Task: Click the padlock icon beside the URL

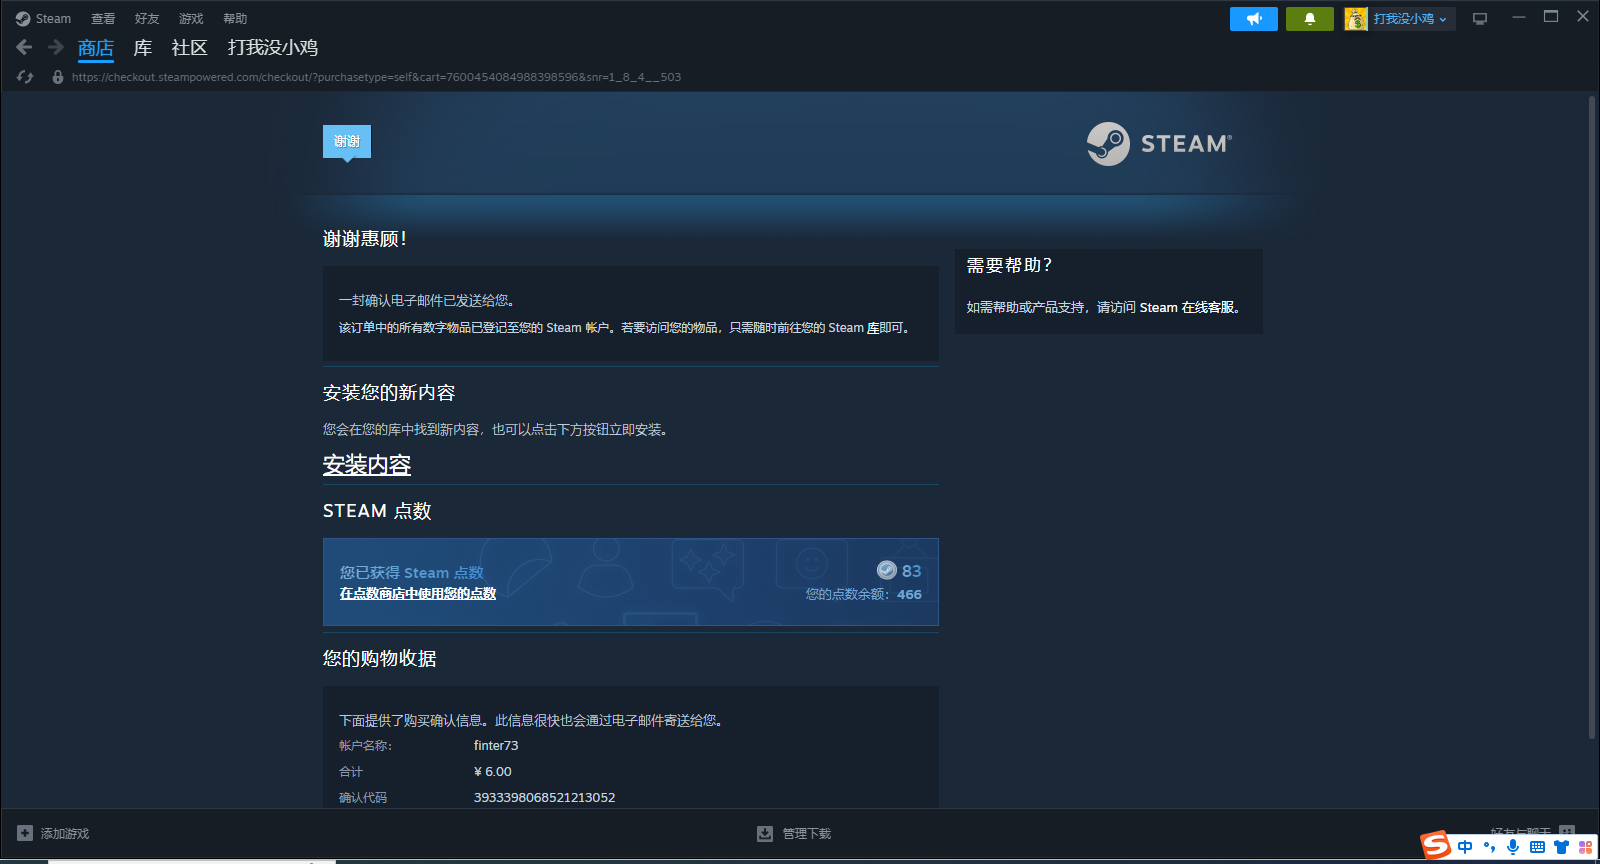Action: click(x=58, y=77)
